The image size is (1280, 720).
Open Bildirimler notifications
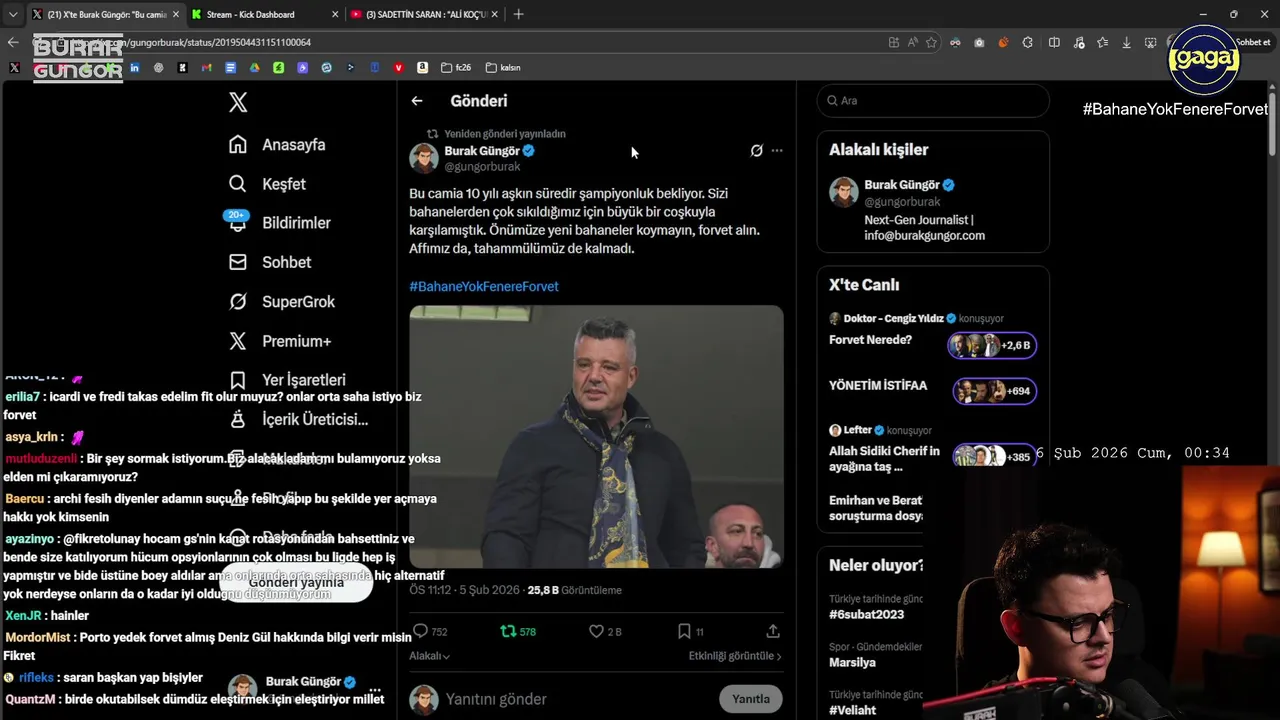pyautogui.click(x=278, y=223)
